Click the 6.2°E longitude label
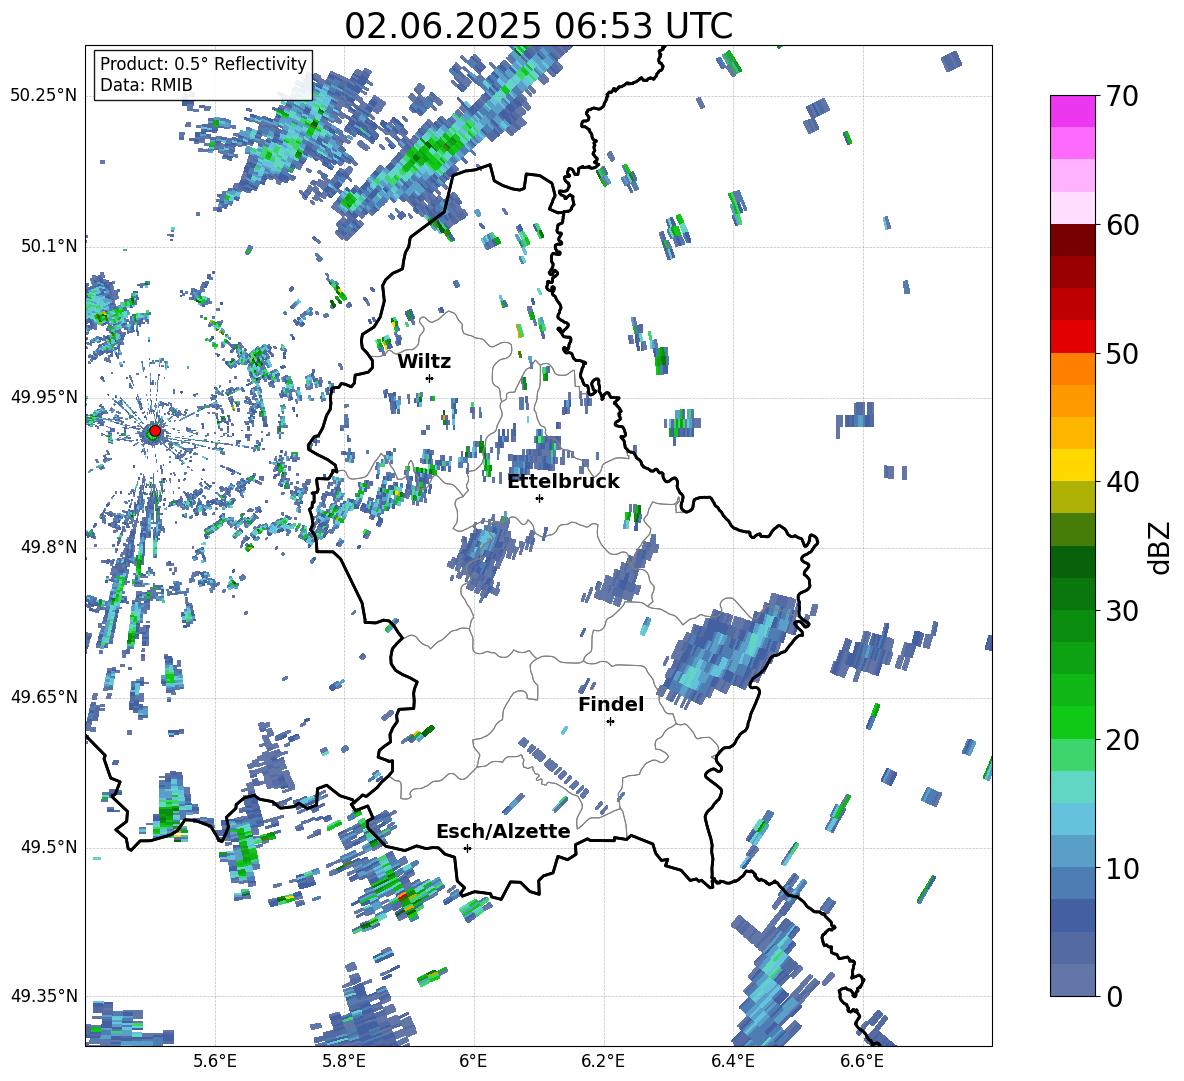 click(603, 1062)
